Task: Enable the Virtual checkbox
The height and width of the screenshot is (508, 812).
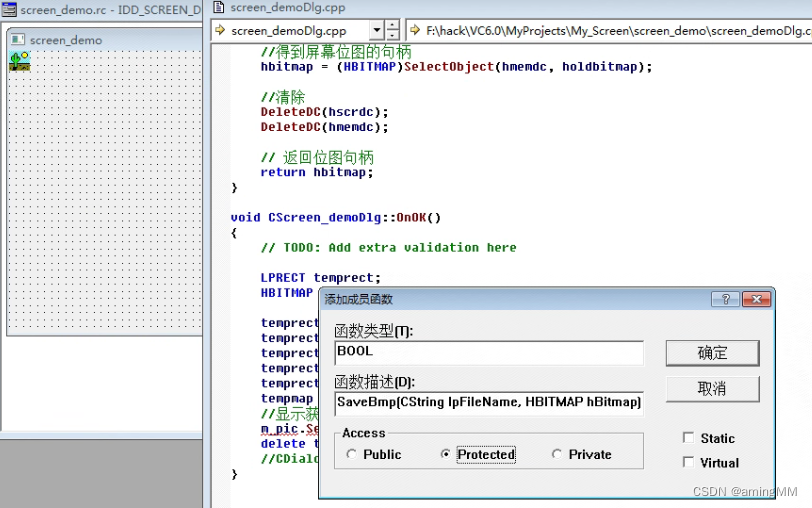Action: 688,462
